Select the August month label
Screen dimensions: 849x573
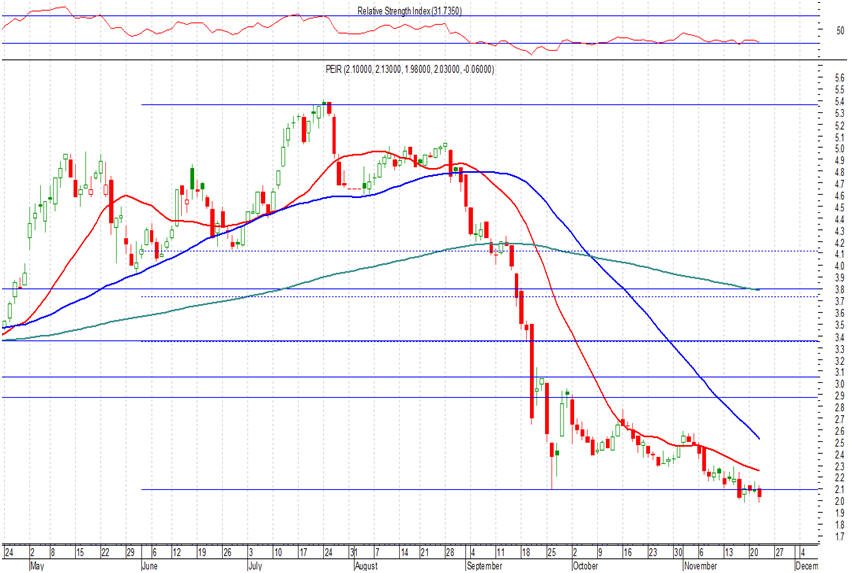click(x=366, y=565)
